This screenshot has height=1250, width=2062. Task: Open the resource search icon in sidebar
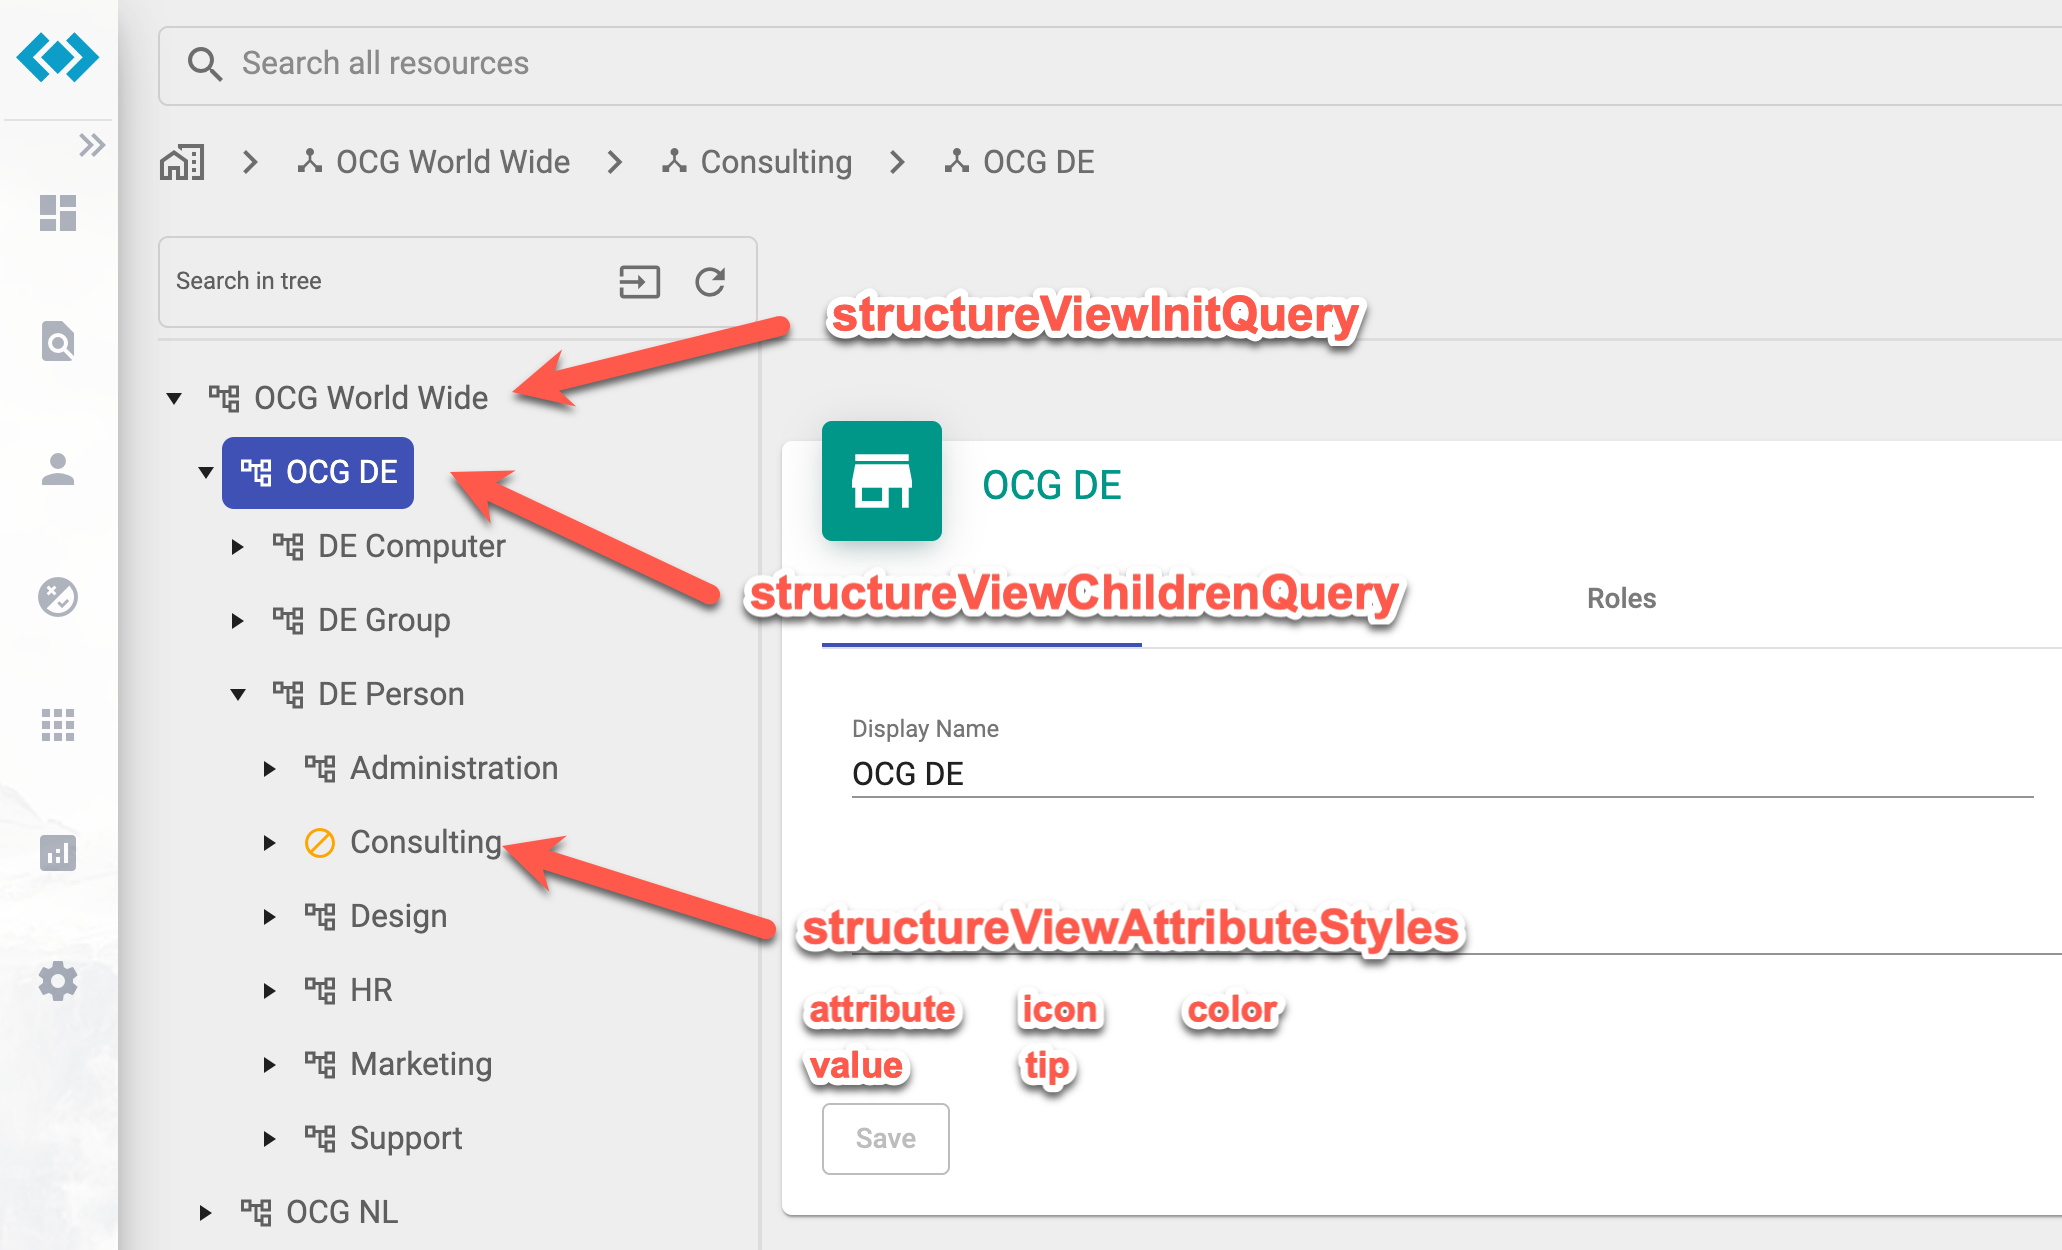click(58, 341)
